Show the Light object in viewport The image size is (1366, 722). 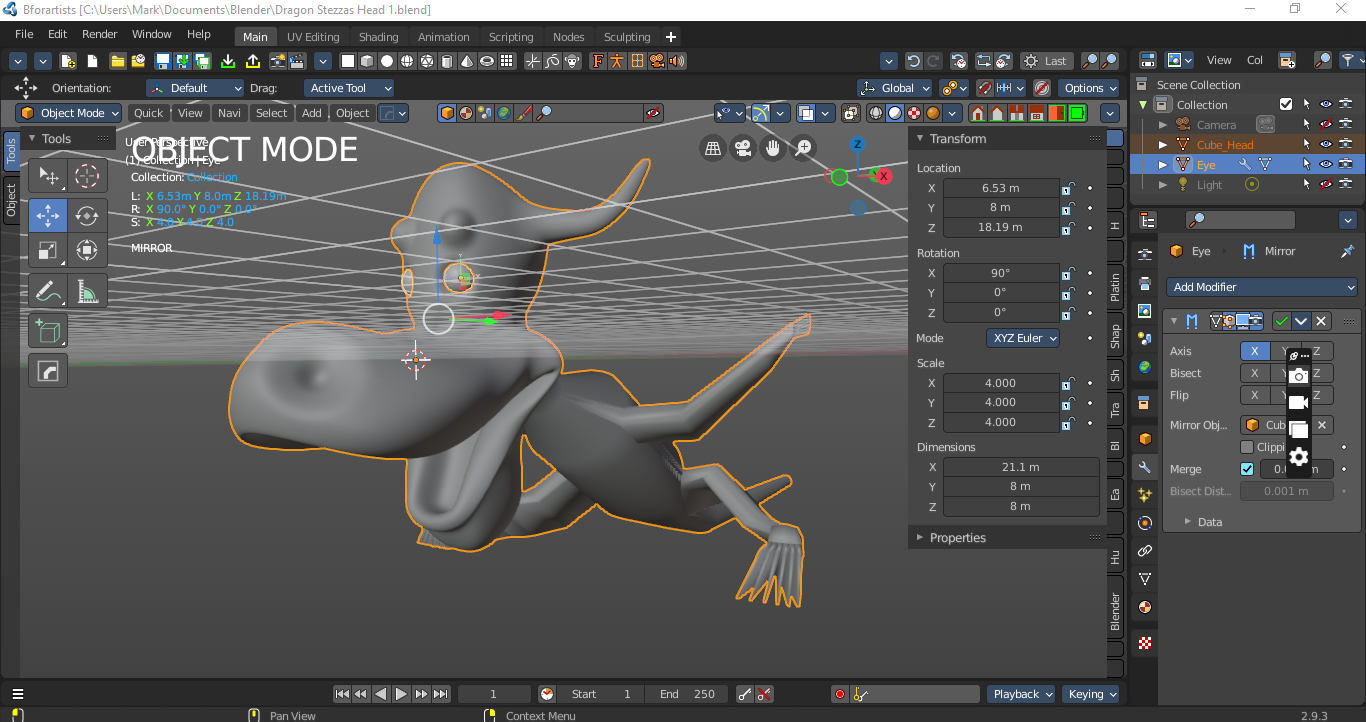(1326, 184)
